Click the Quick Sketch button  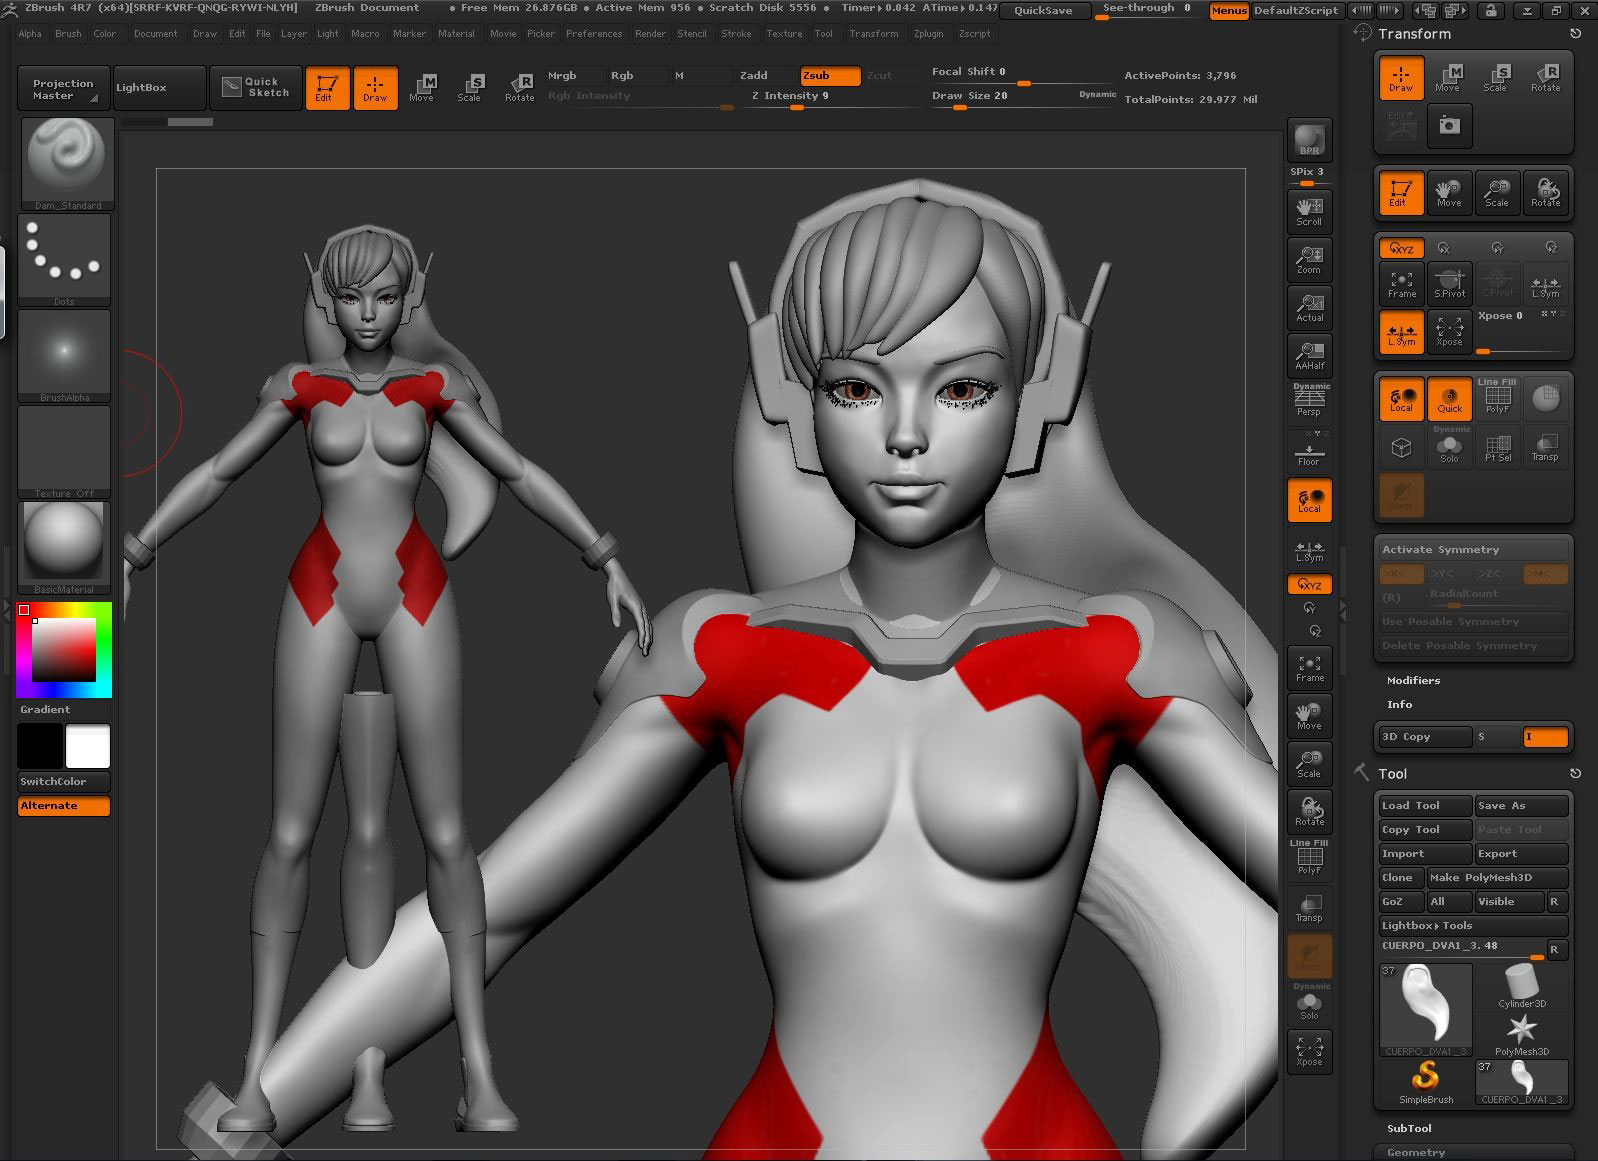tap(256, 88)
